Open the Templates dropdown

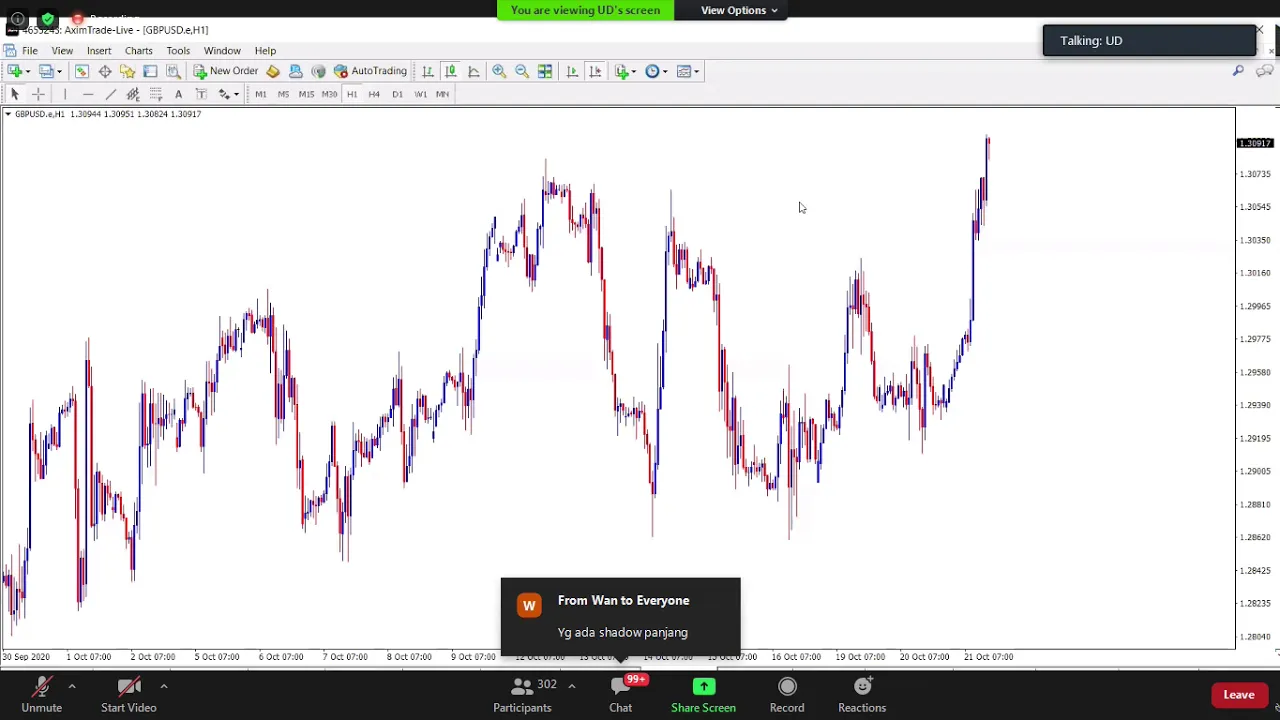tap(688, 71)
